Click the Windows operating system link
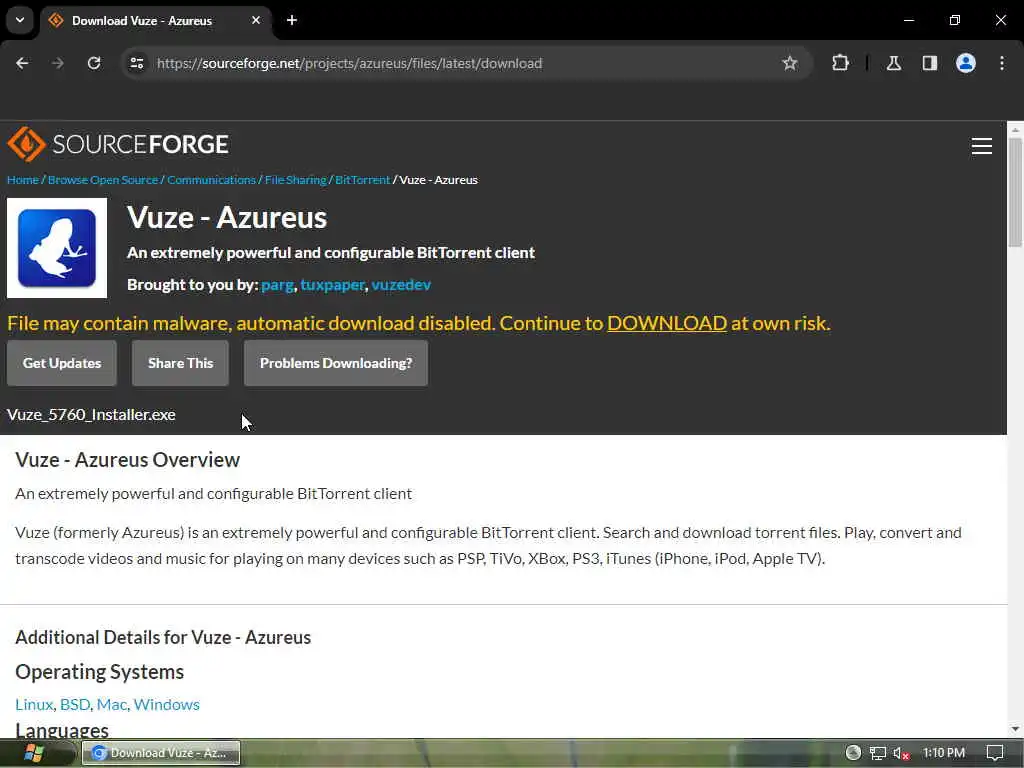 click(x=167, y=705)
